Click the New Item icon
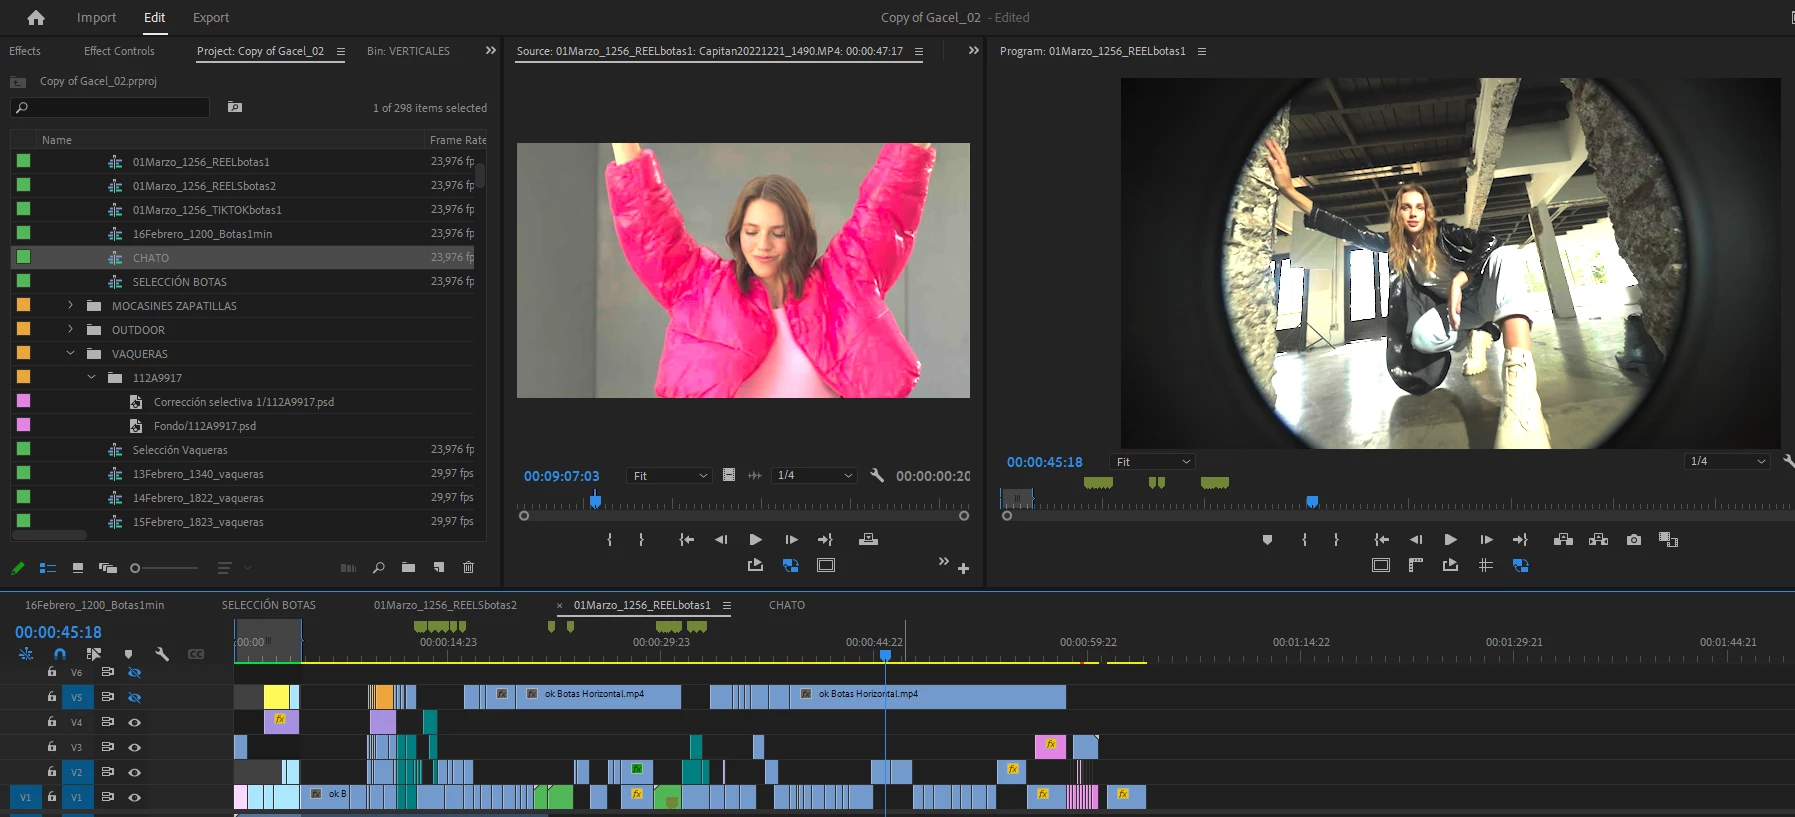 (438, 568)
